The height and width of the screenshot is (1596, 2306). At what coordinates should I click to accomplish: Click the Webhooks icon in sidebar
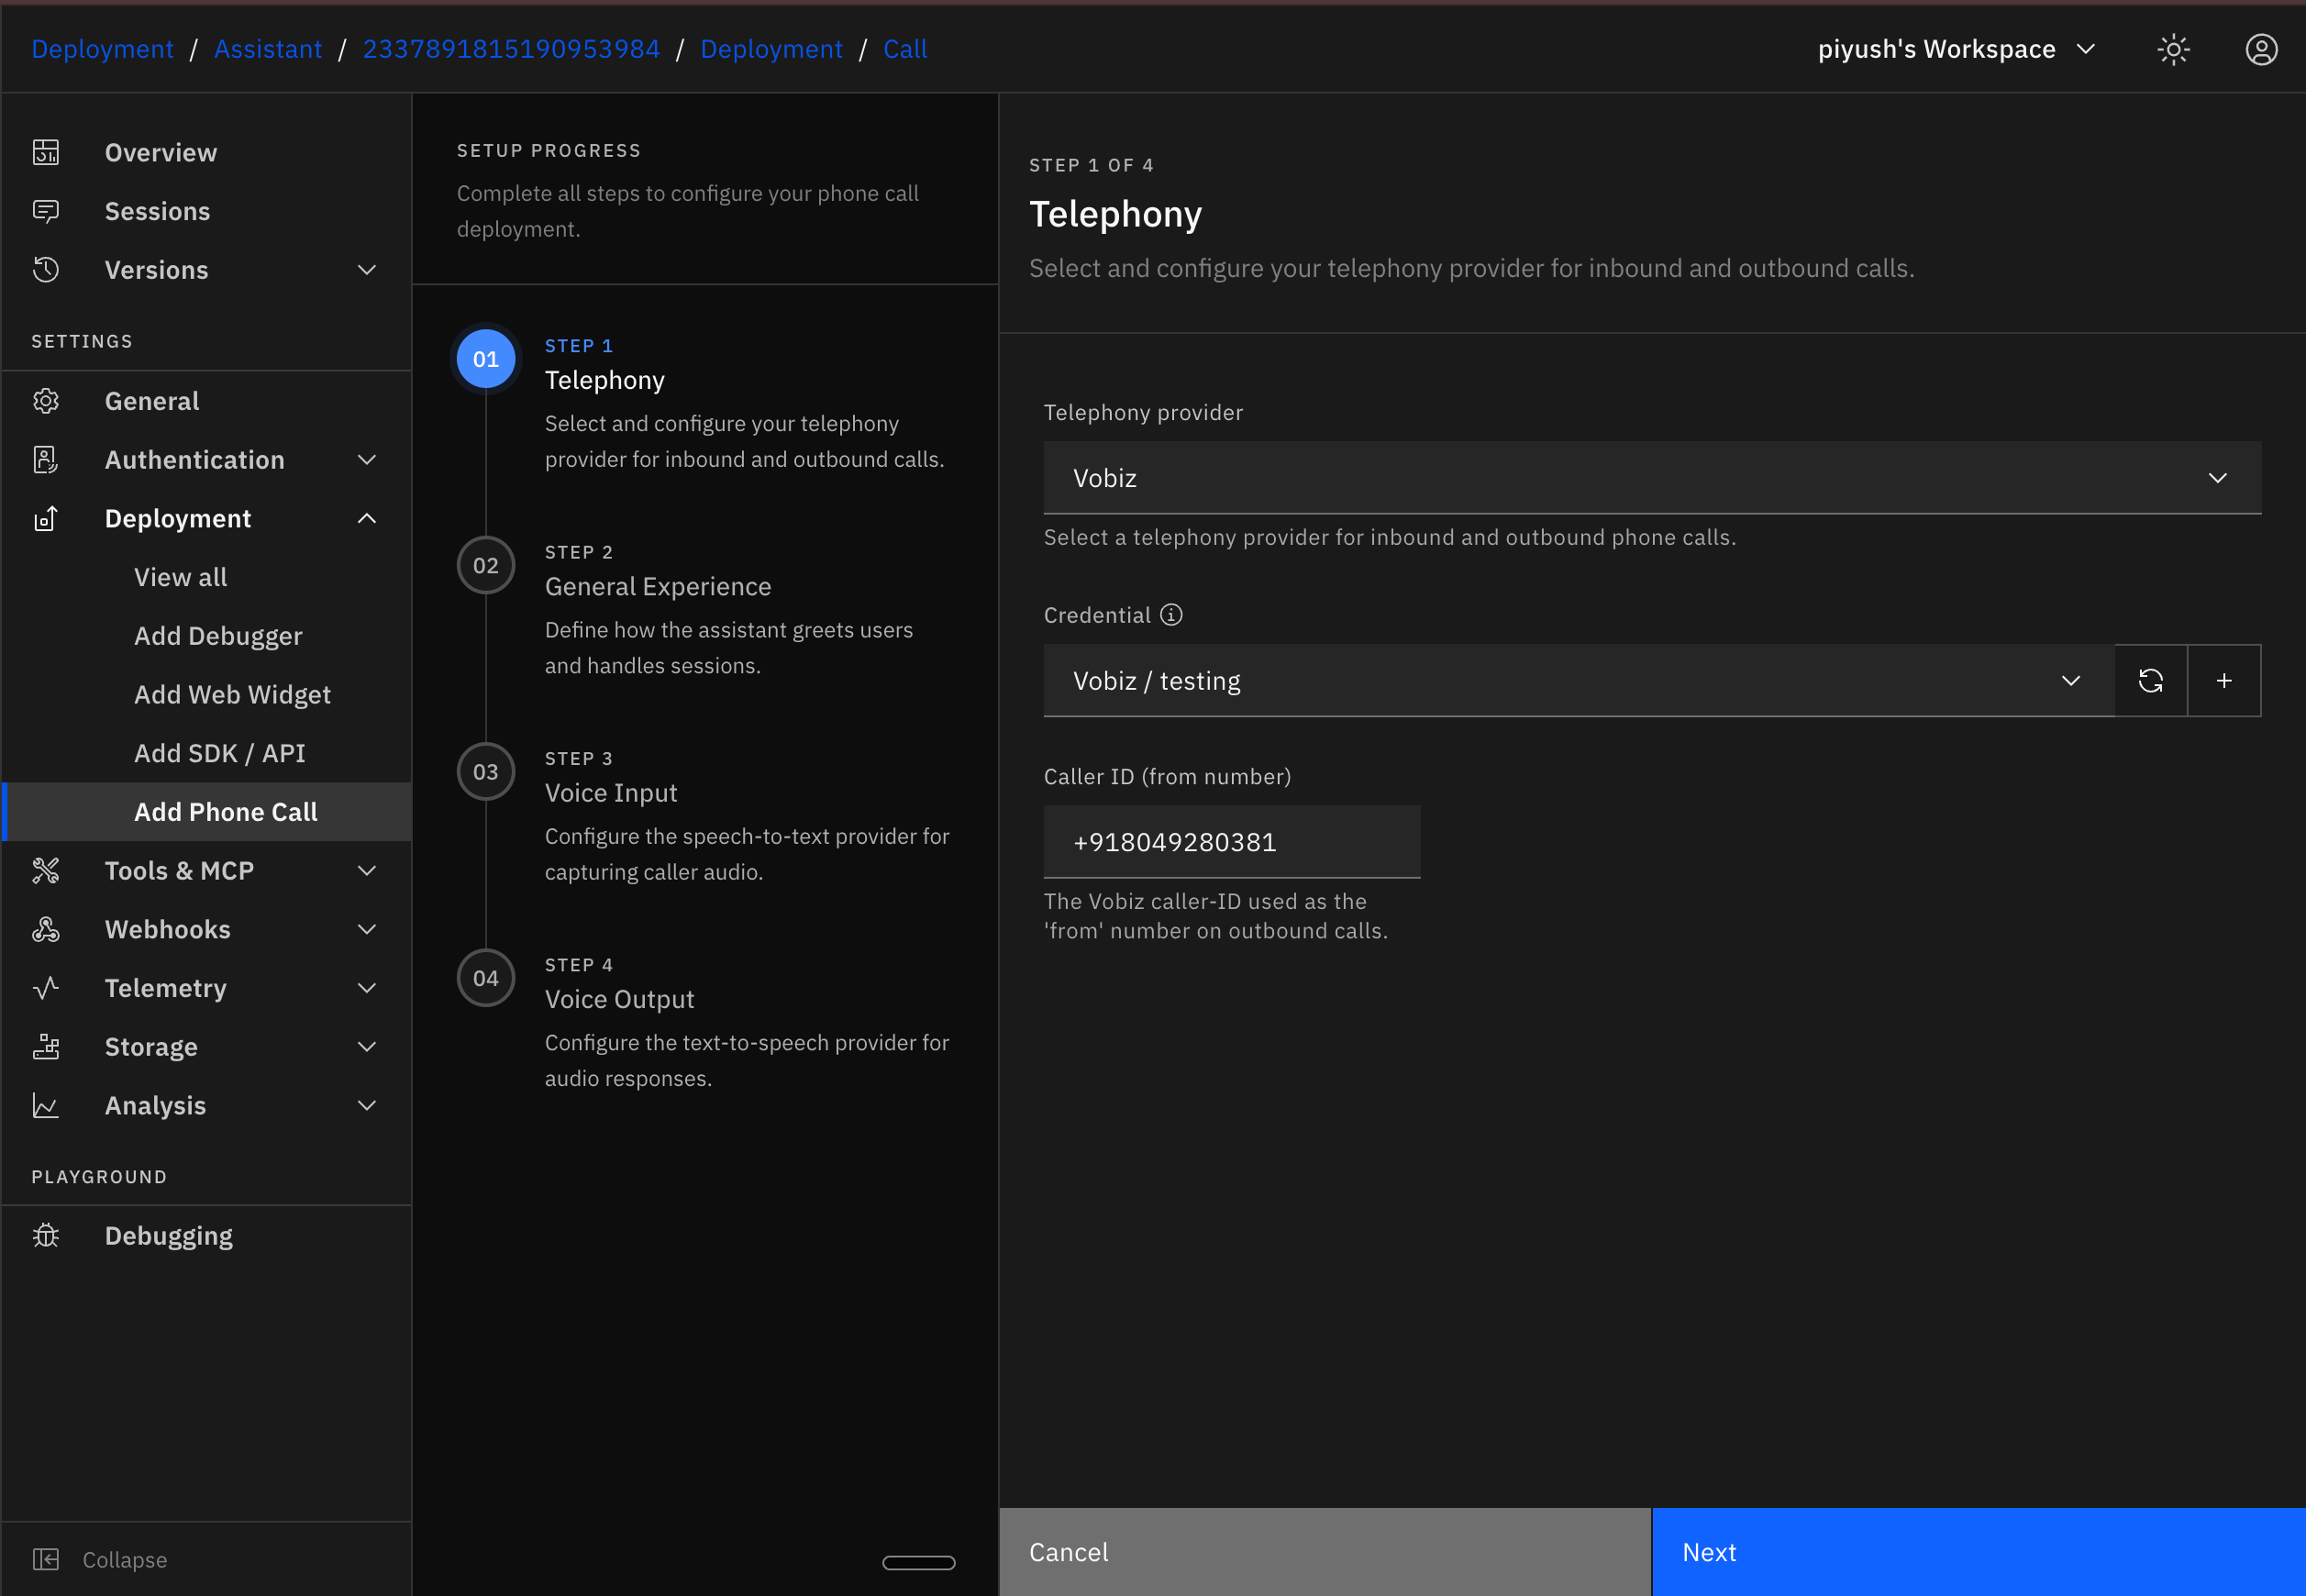pyautogui.click(x=46, y=929)
